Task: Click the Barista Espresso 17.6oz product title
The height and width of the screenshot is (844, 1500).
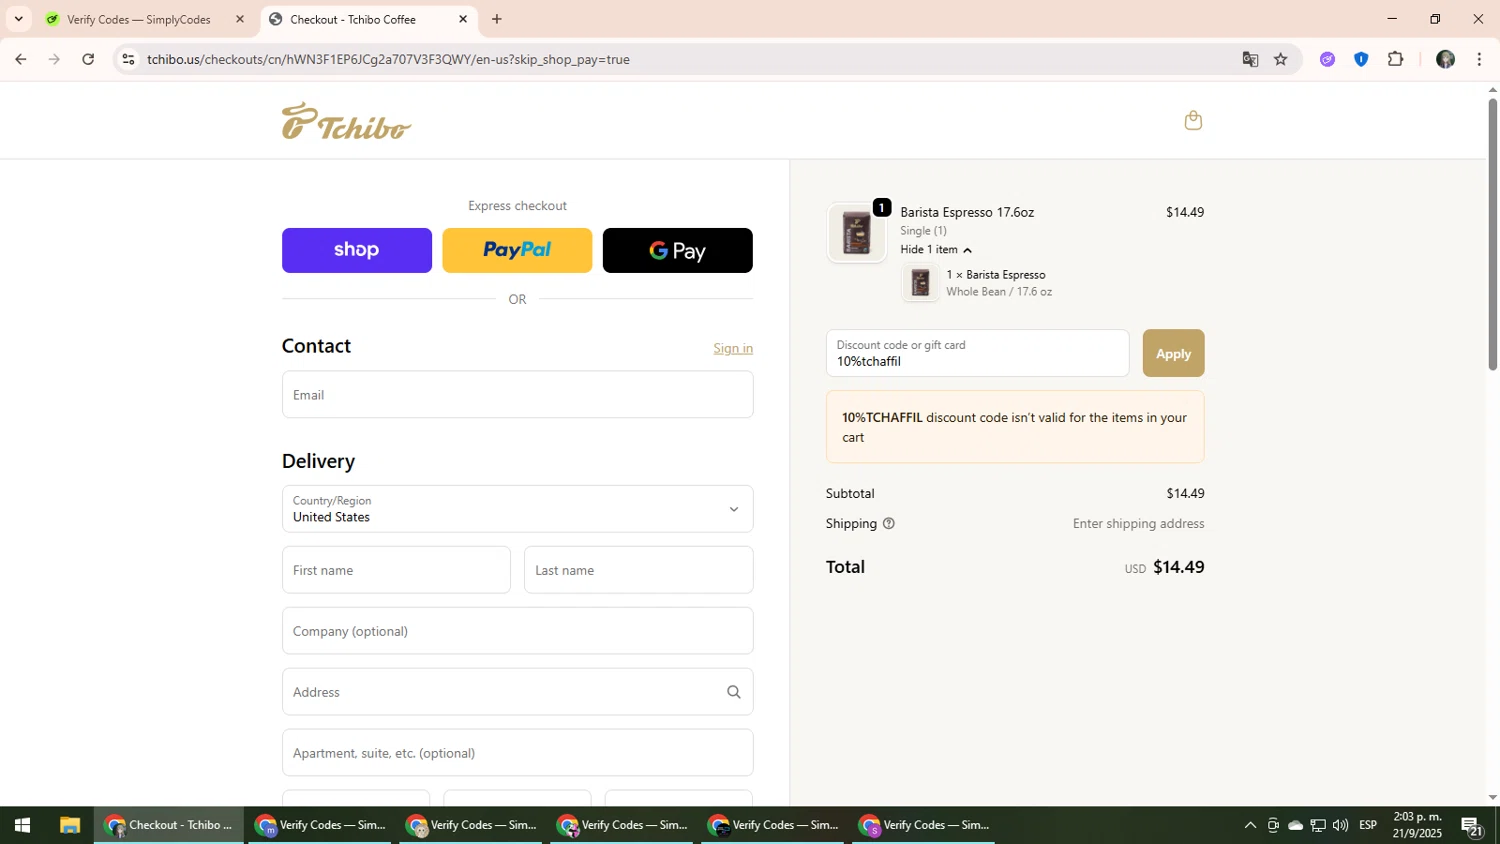Action: (x=967, y=212)
